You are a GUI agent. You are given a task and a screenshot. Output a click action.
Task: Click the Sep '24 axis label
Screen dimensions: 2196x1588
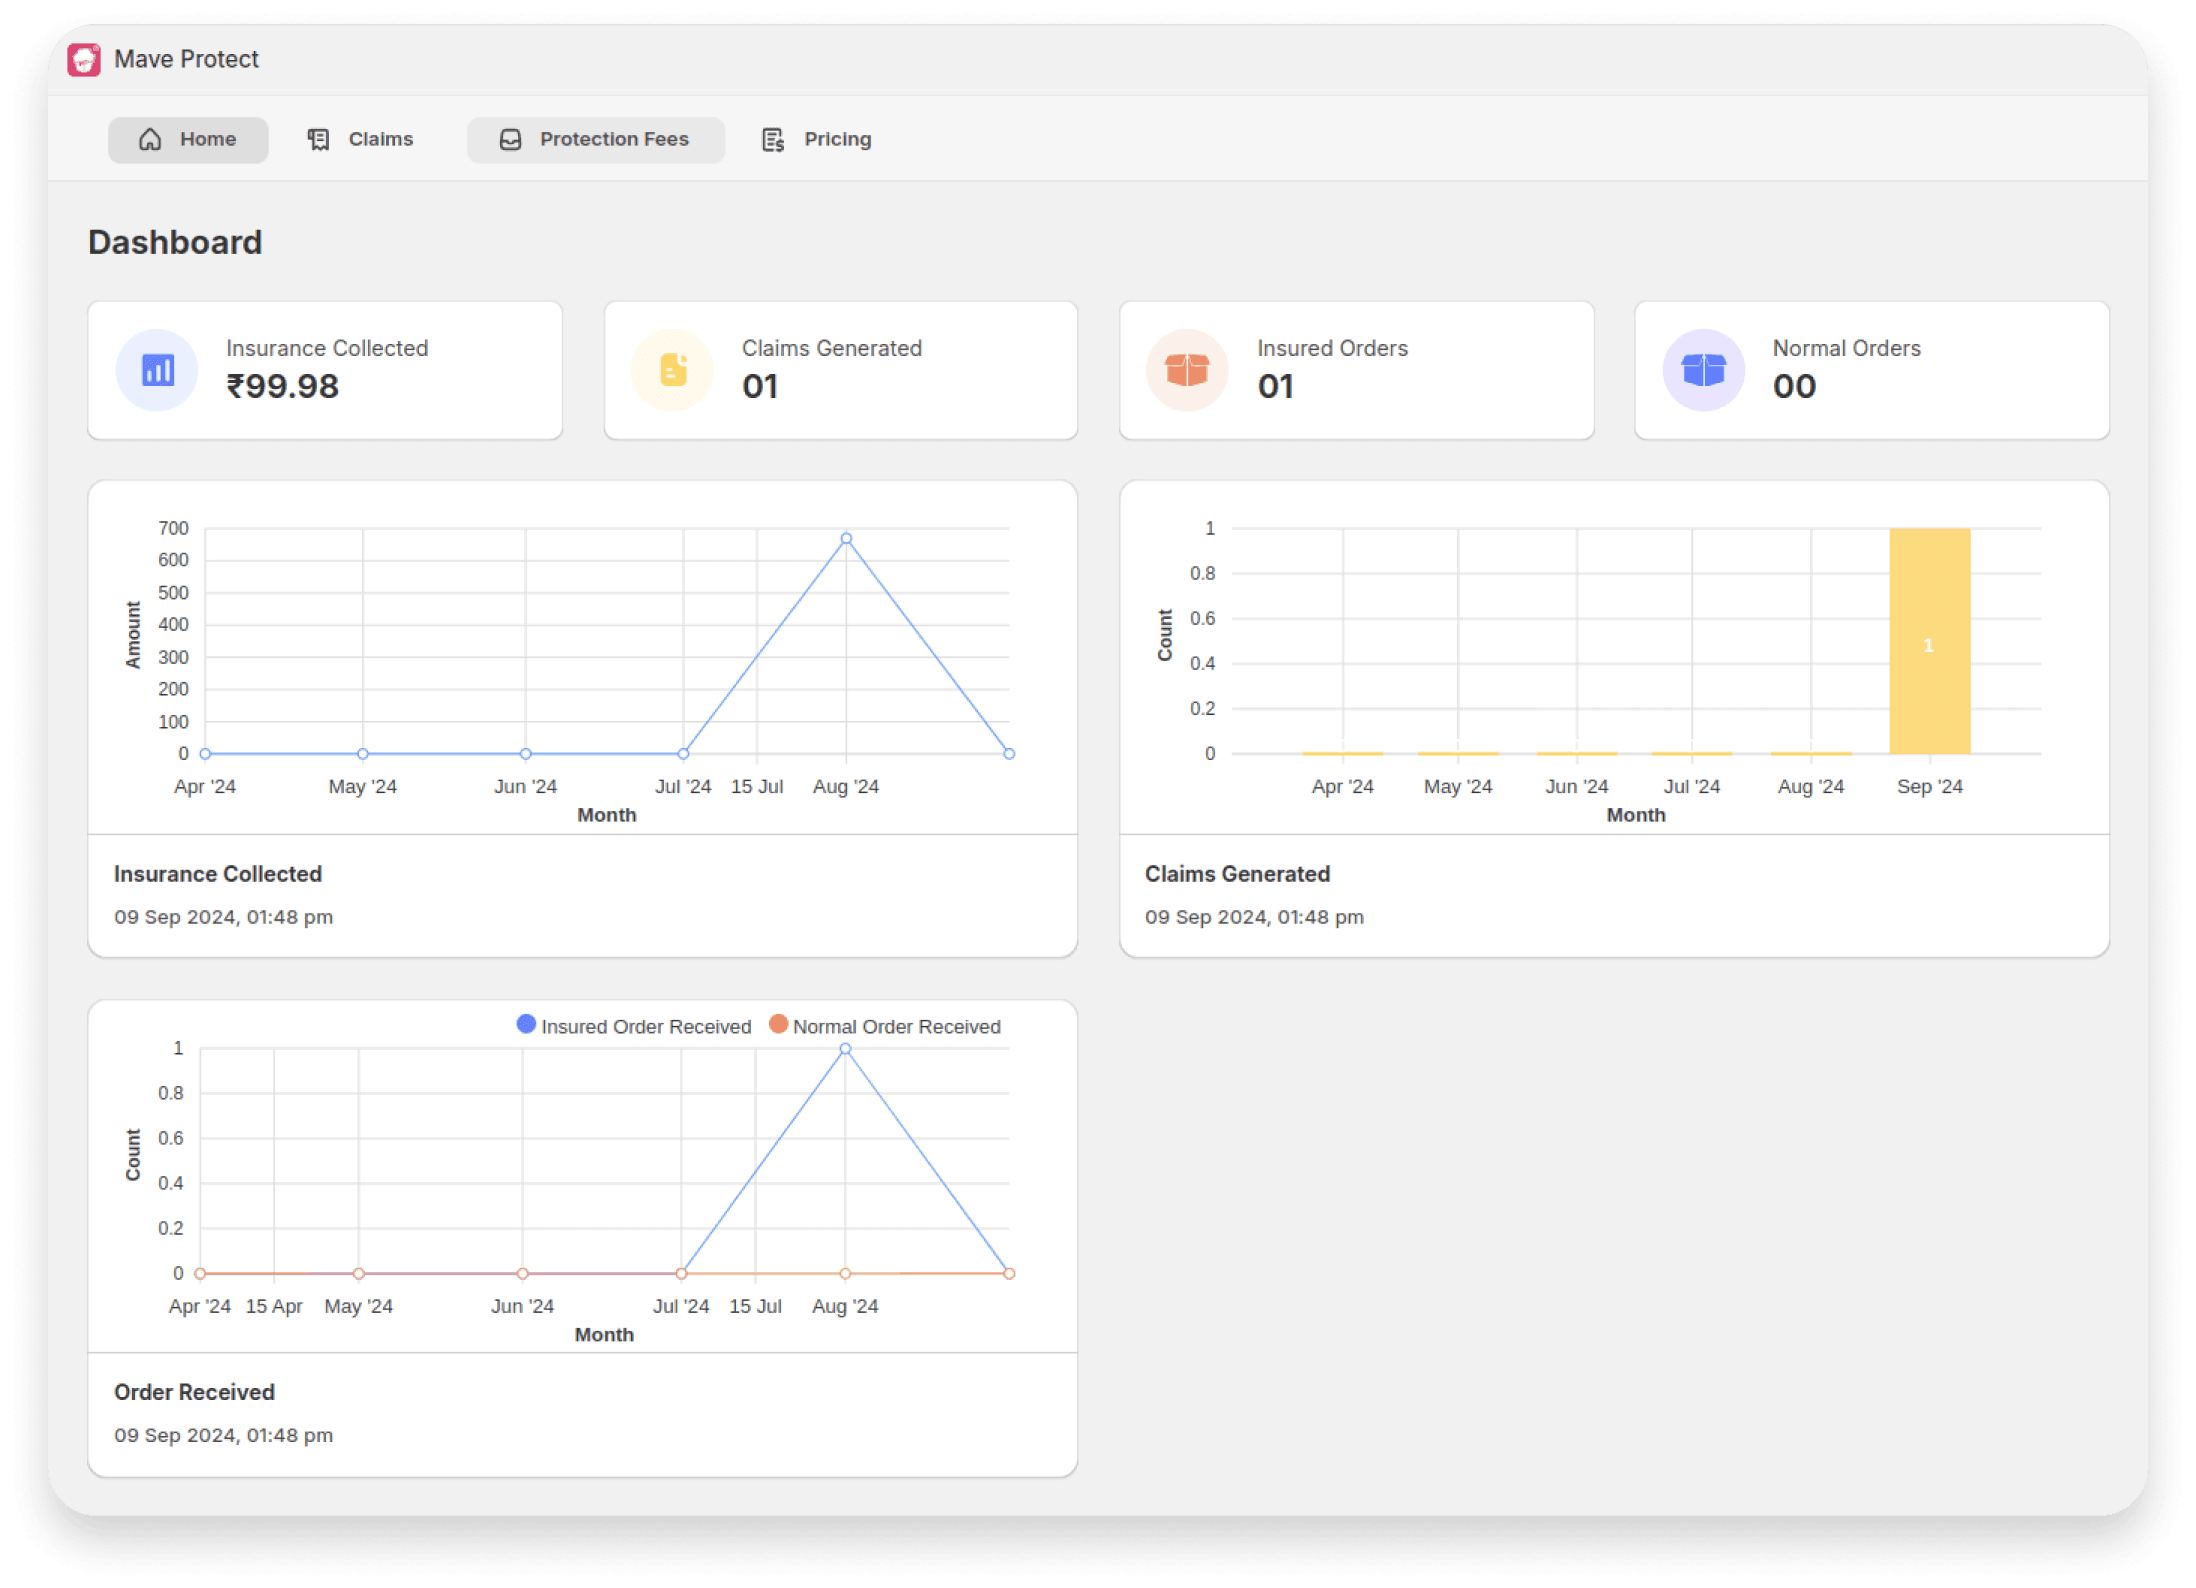(1929, 787)
